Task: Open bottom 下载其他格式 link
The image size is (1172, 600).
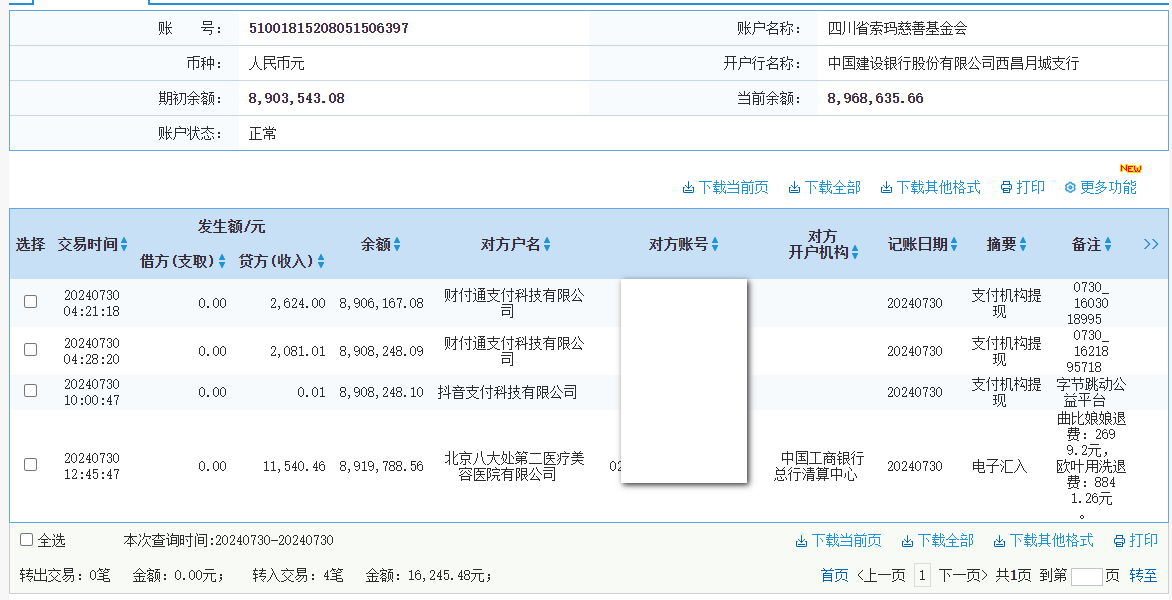Action: click(x=1043, y=540)
